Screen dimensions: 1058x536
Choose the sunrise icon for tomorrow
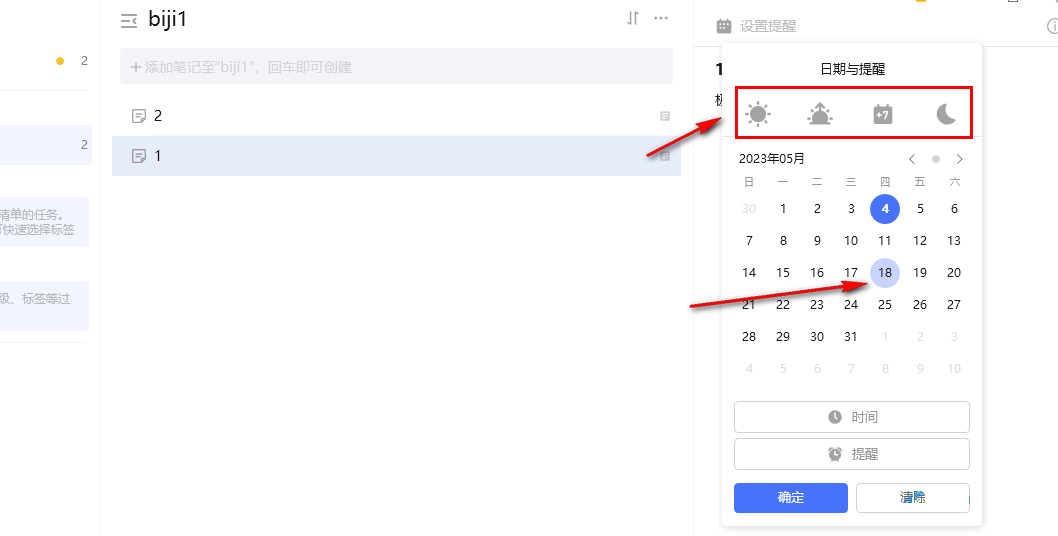820,115
